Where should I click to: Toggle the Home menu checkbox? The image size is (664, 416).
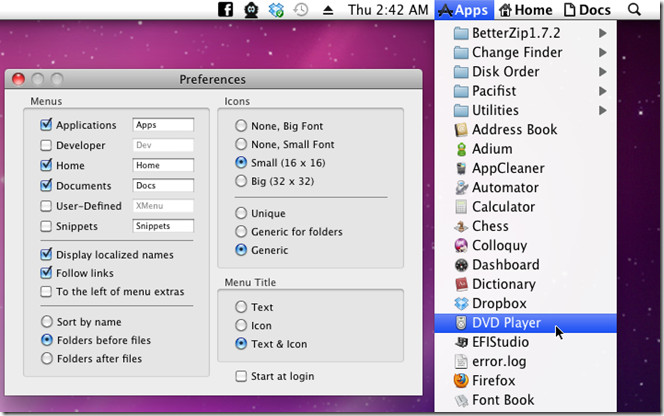click(46, 165)
